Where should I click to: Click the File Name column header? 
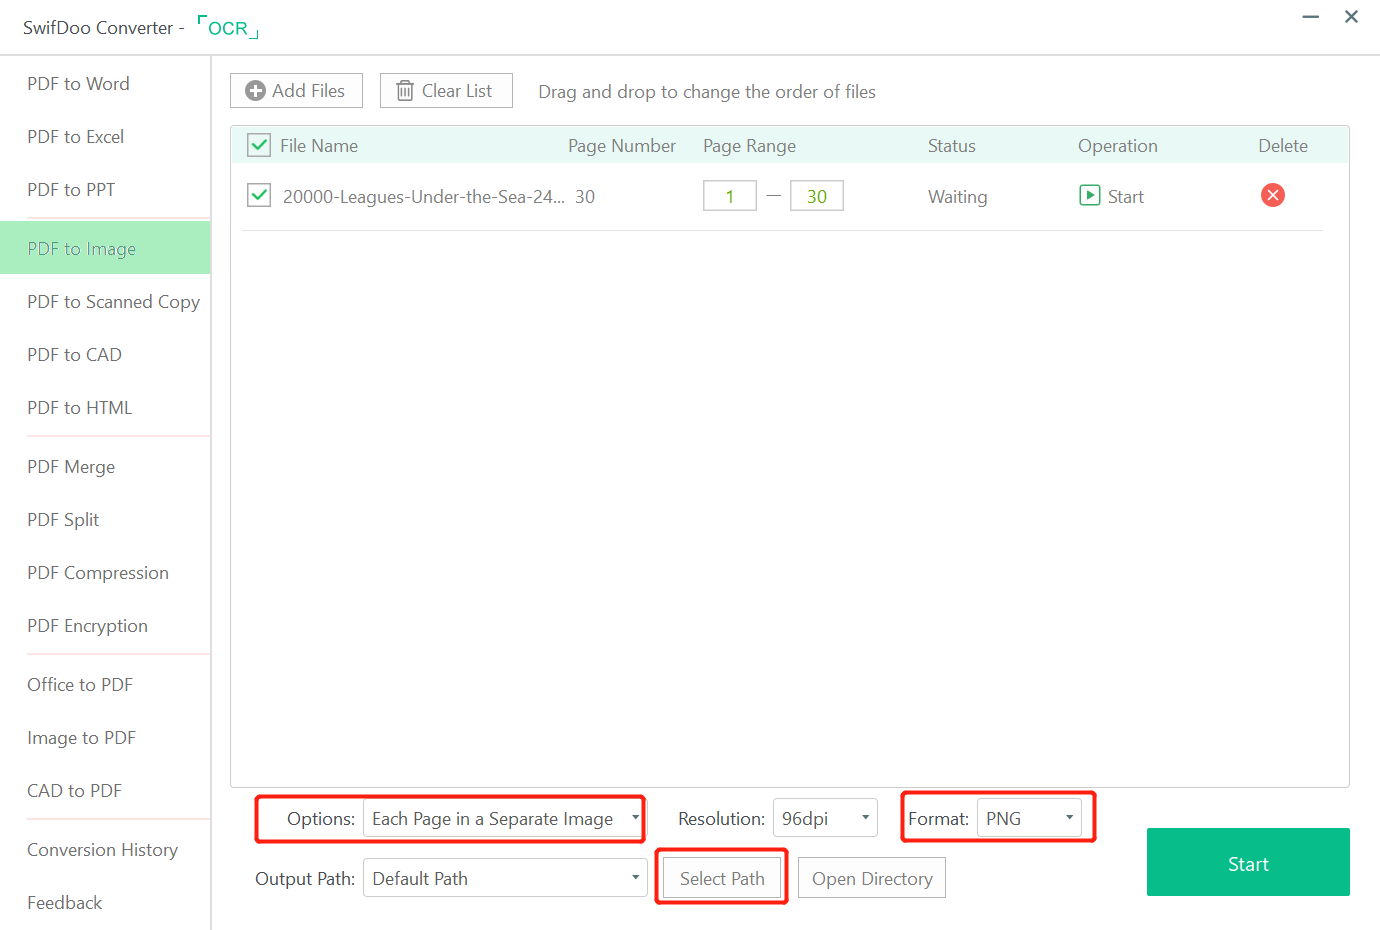(x=319, y=146)
